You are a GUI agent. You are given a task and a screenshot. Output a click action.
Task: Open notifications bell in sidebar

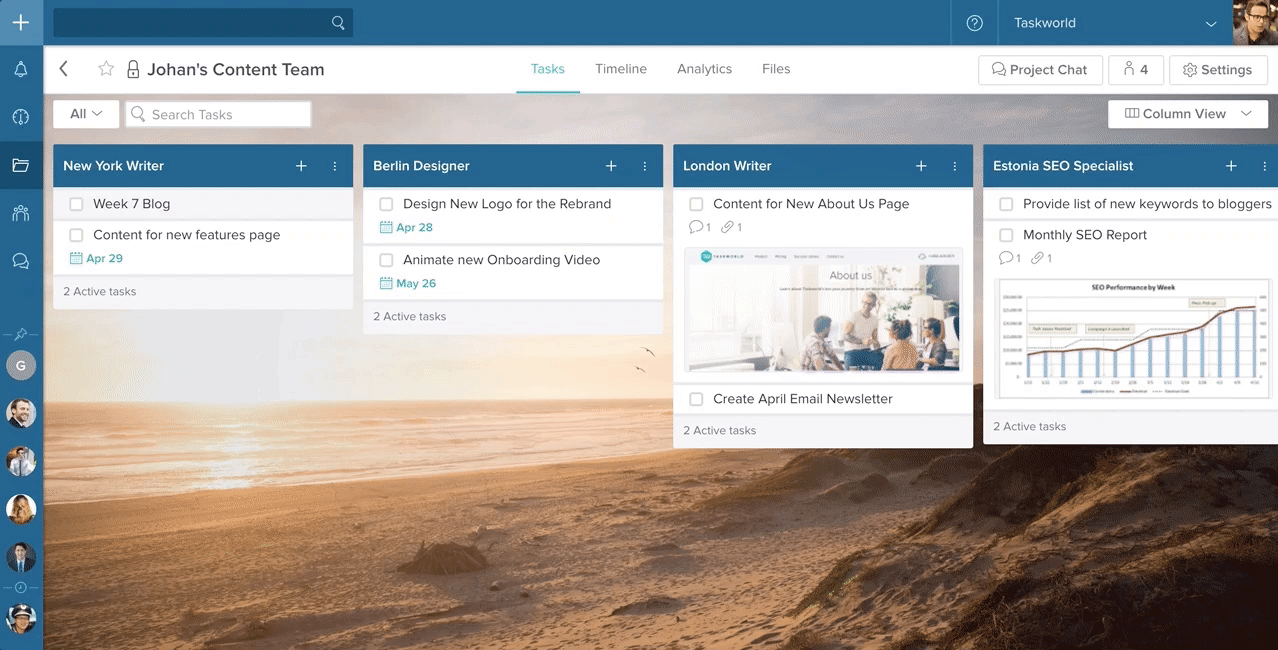coord(21,69)
